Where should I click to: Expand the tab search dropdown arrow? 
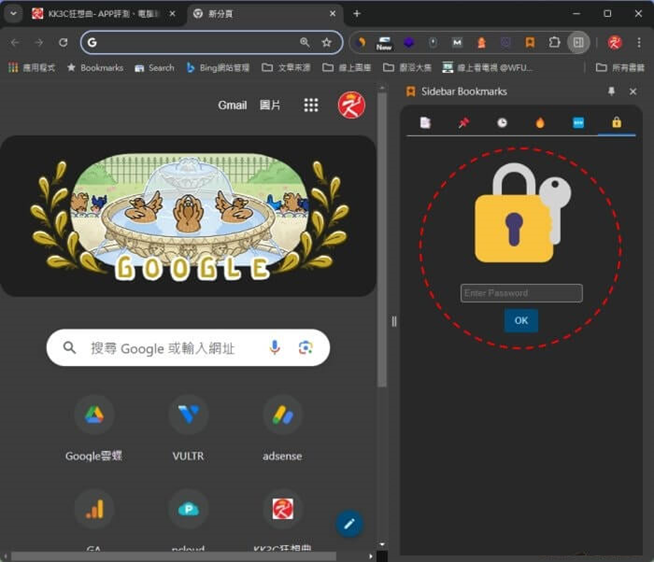point(14,14)
